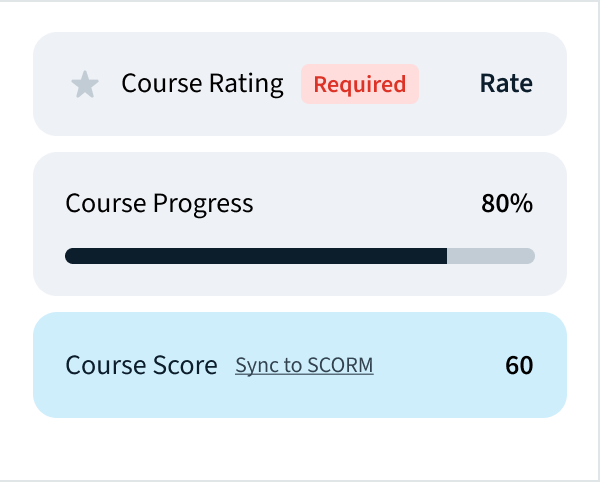The height and width of the screenshot is (482, 600).
Task: Click the far right end of the progress bar
Action: (x=530, y=256)
